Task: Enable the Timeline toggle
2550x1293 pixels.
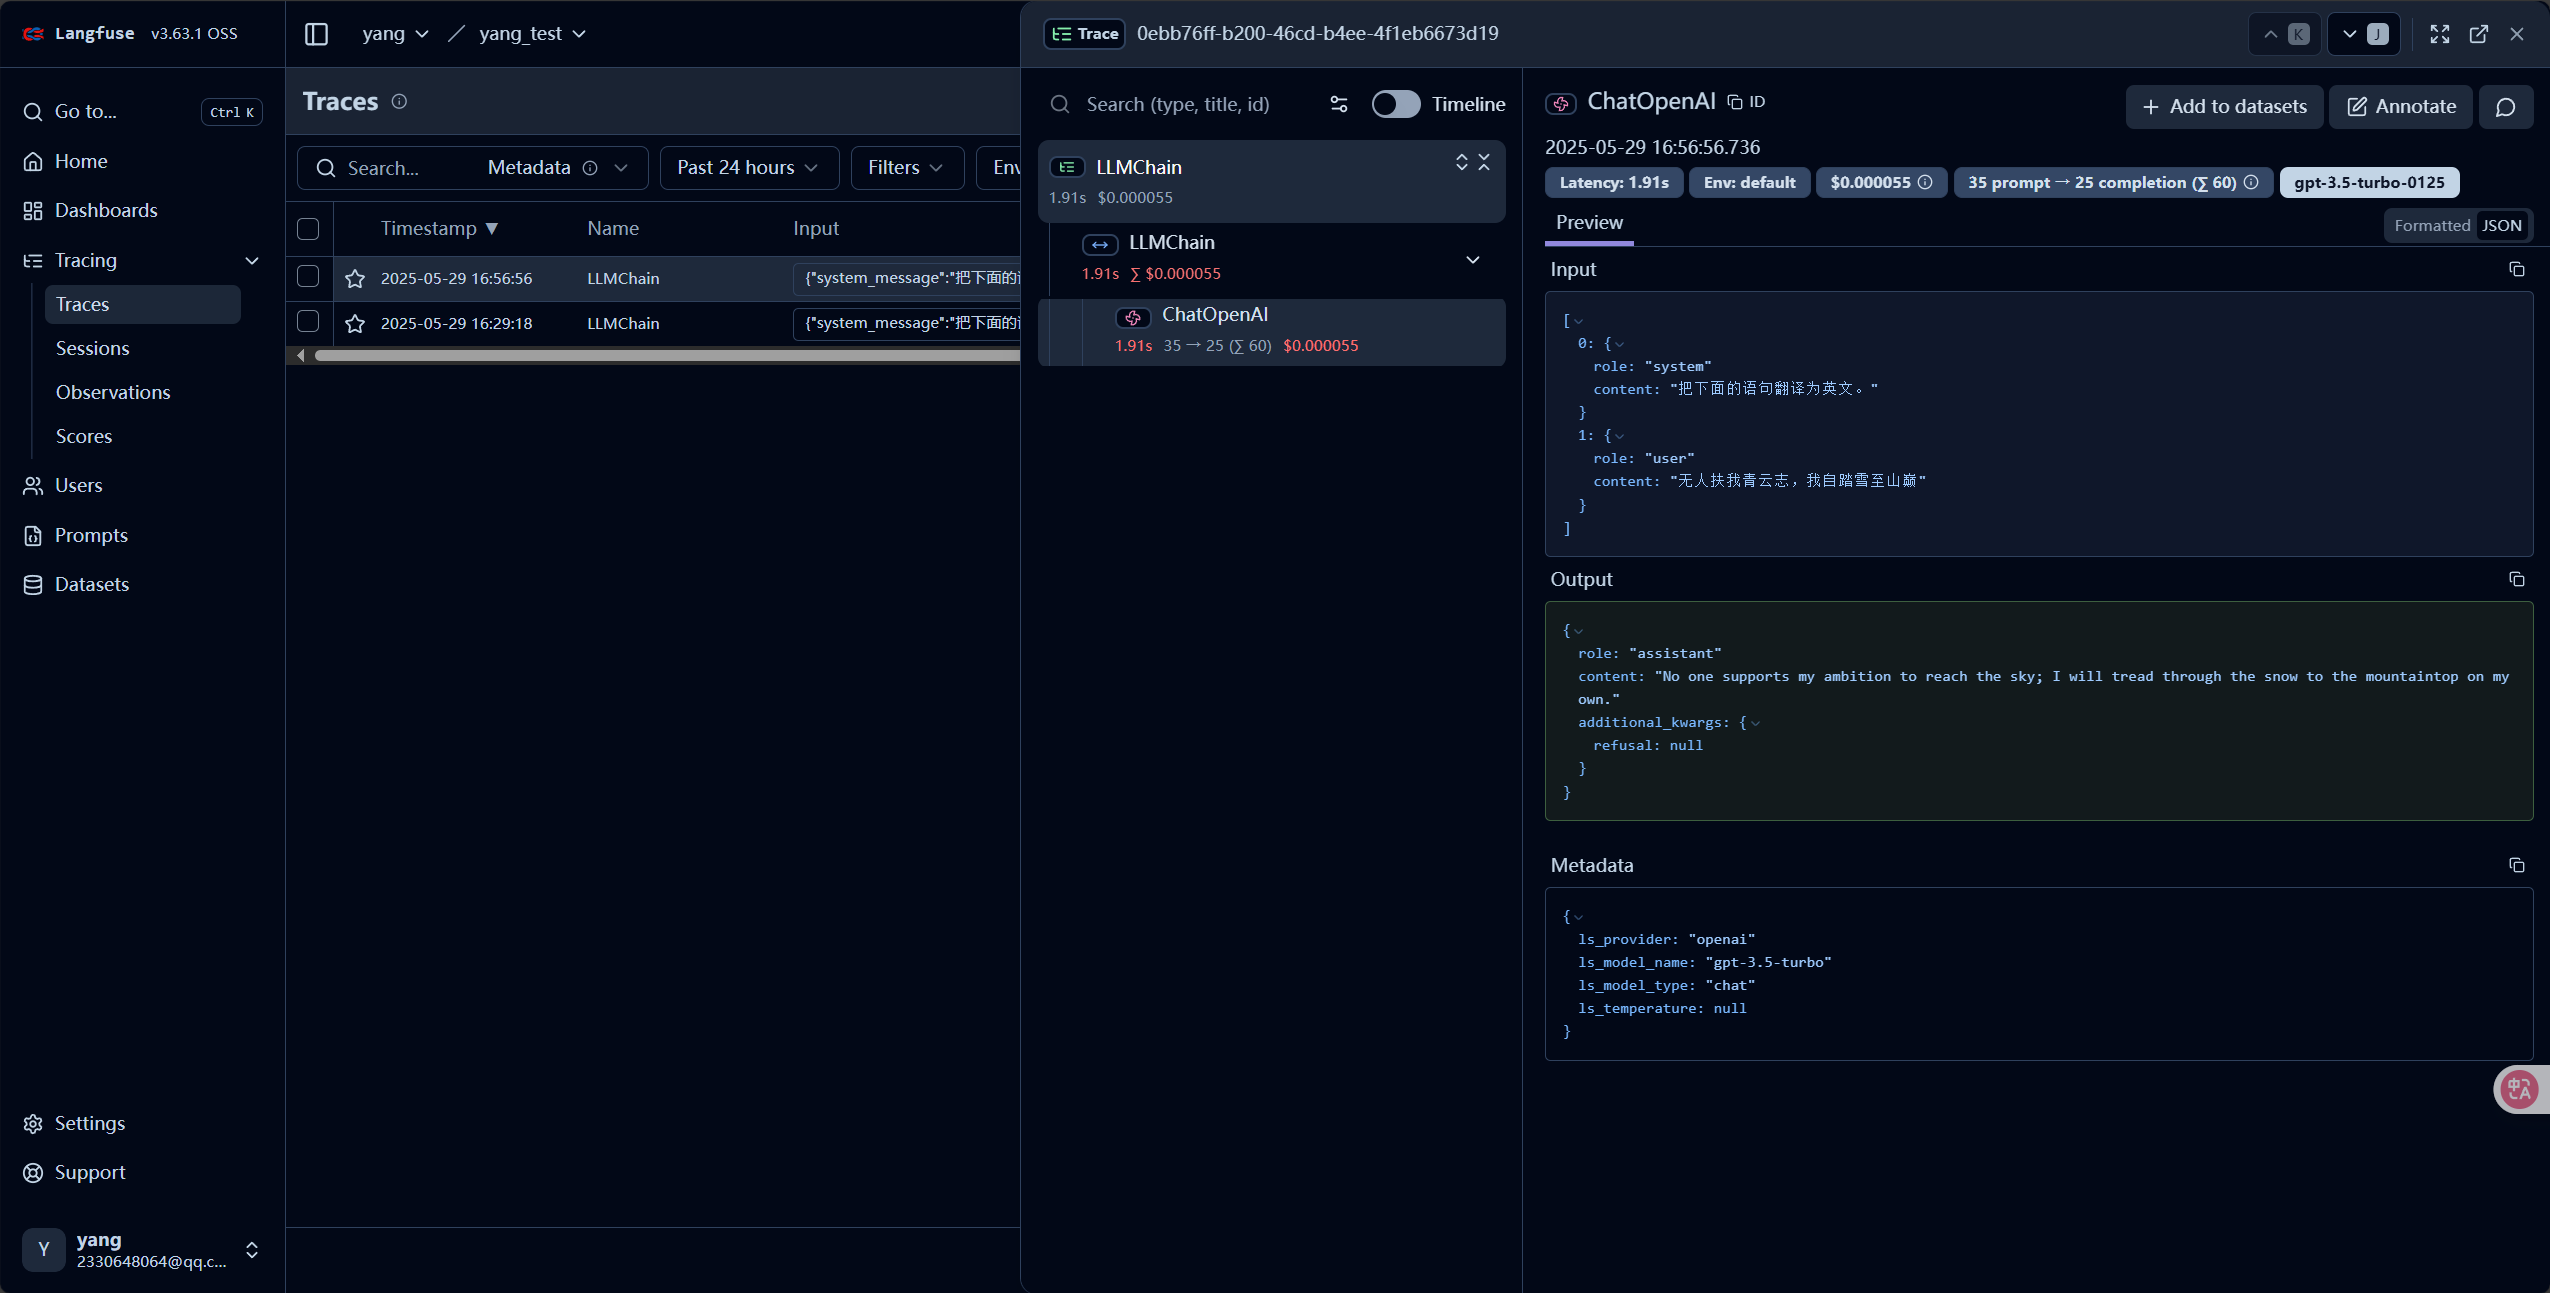Action: pyautogui.click(x=1395, y=104)
